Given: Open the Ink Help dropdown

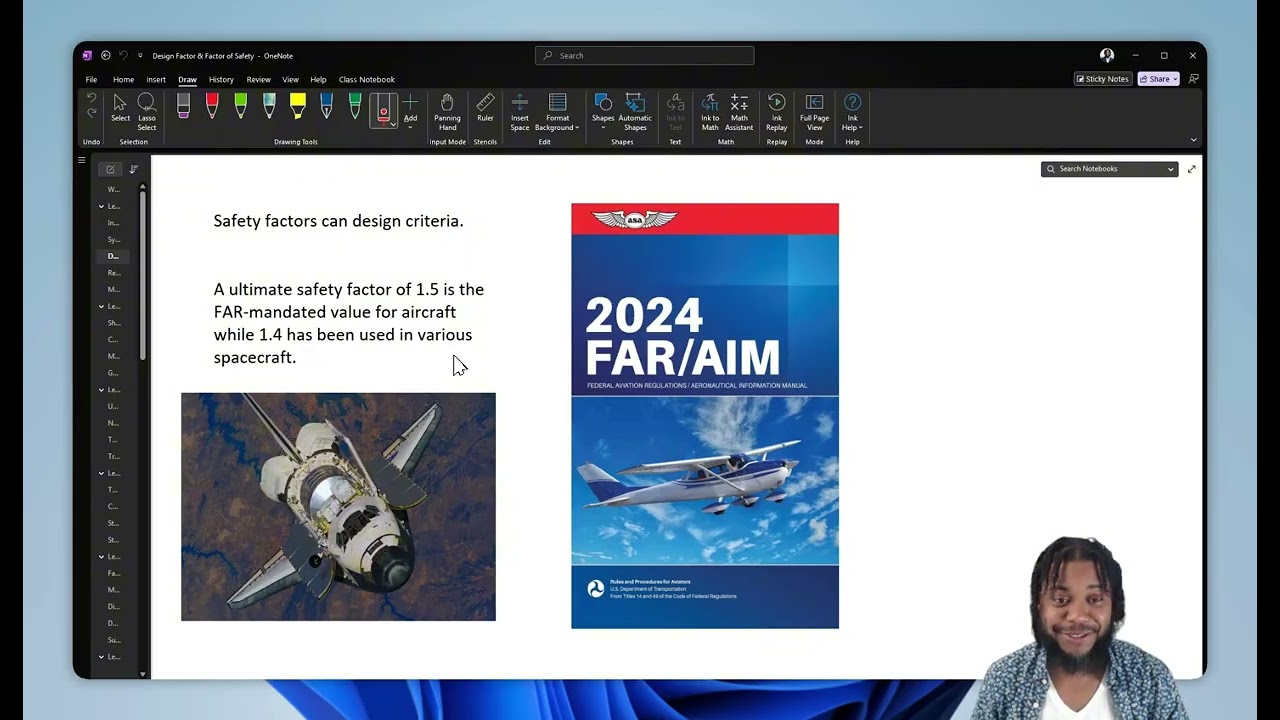Looking at the screenshot, I should click(x=852, y=111).
